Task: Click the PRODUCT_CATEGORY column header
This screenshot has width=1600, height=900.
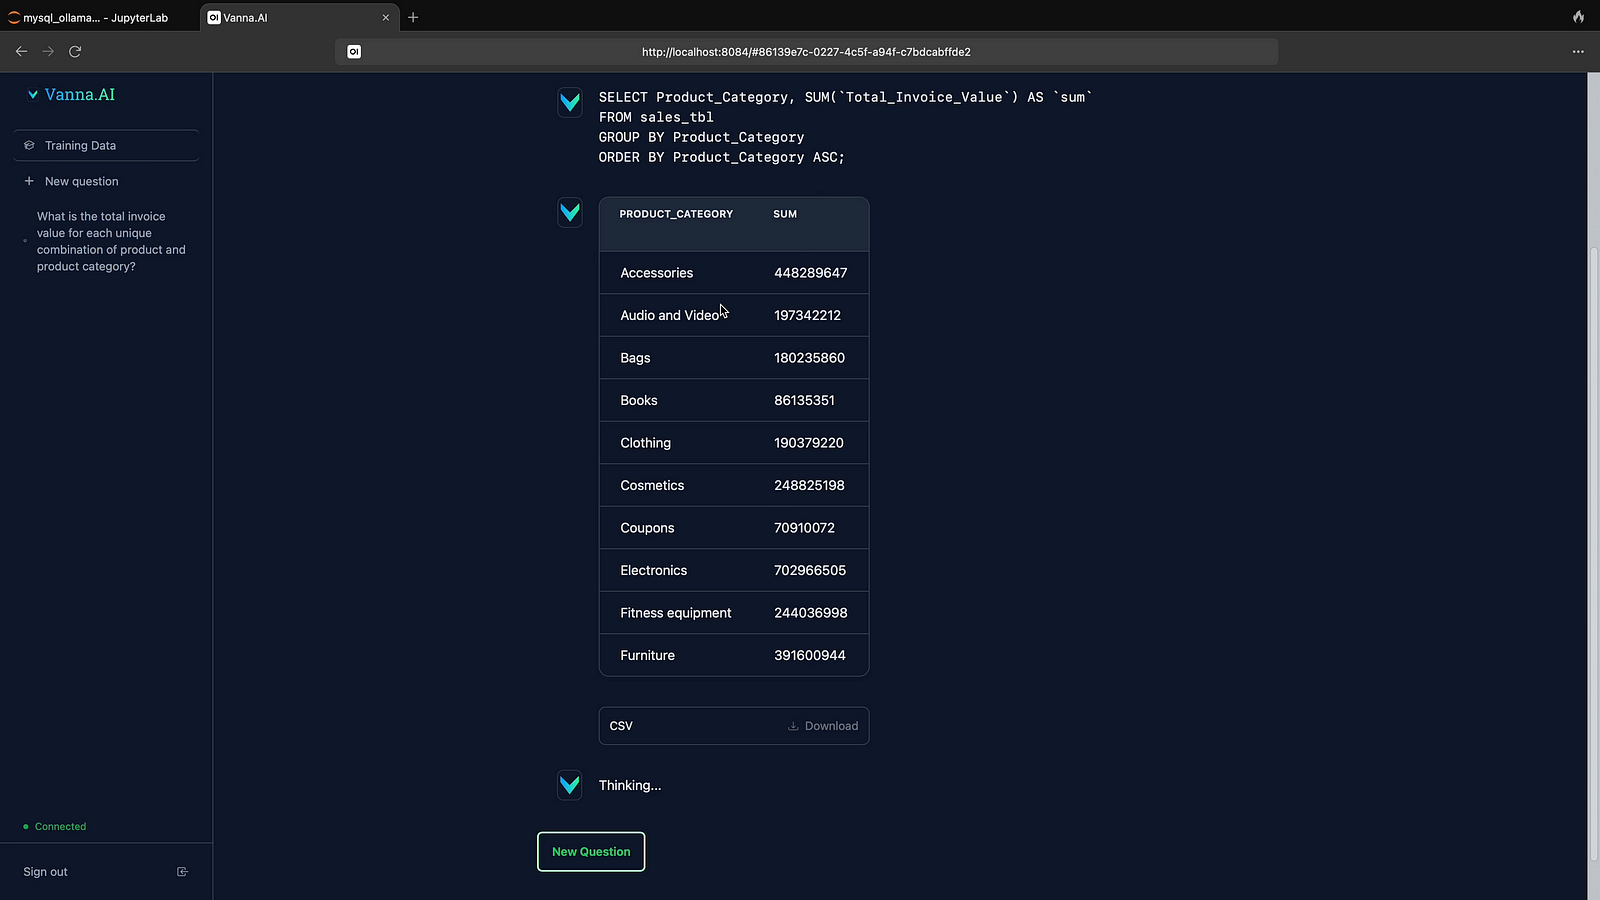Action: [676, 214]
